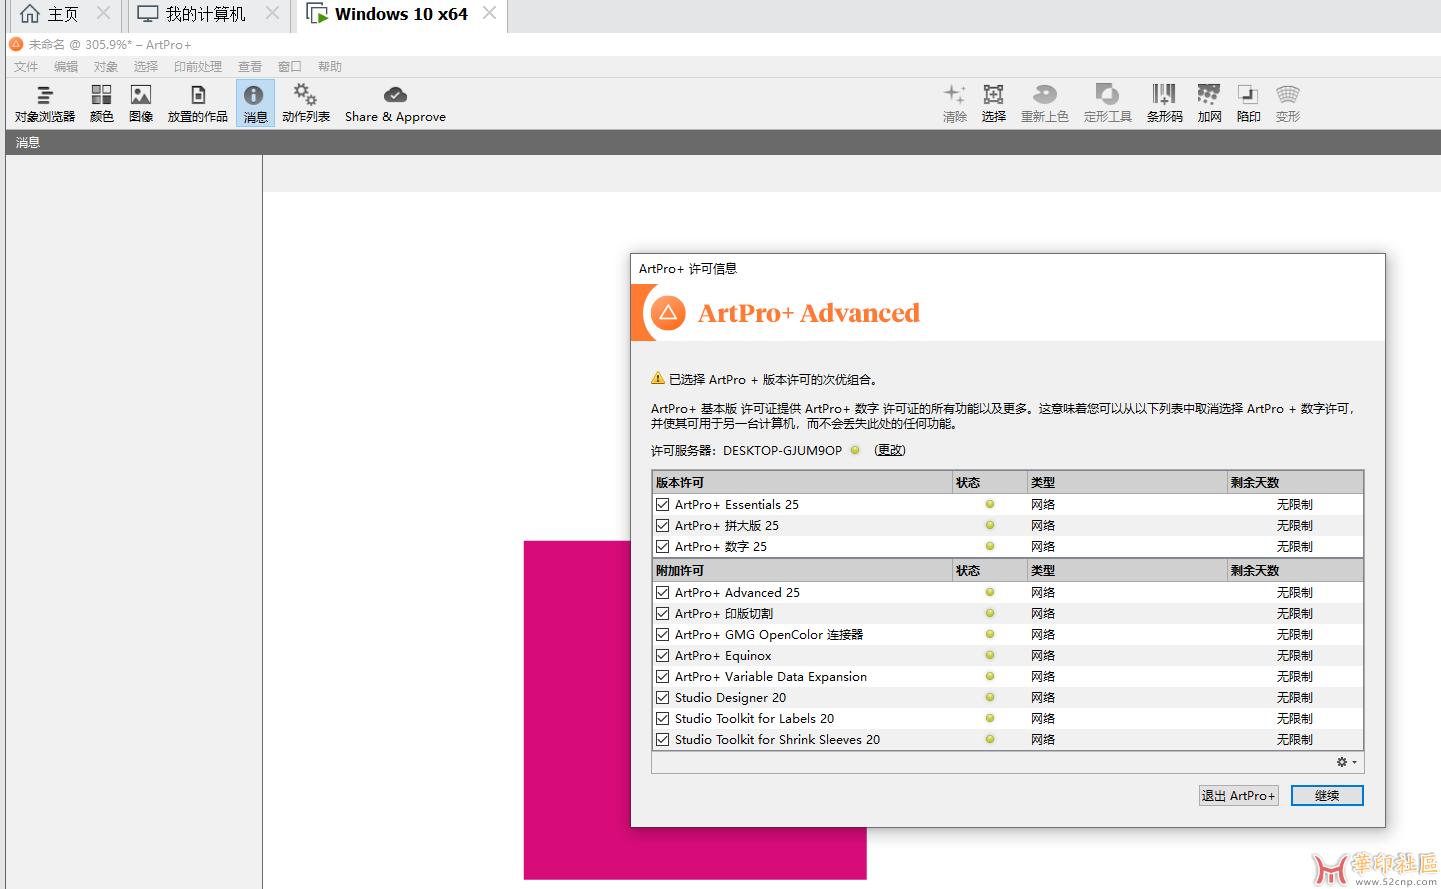Open the gear options dropdown below license list
1441x889 pixels.
1347,762
